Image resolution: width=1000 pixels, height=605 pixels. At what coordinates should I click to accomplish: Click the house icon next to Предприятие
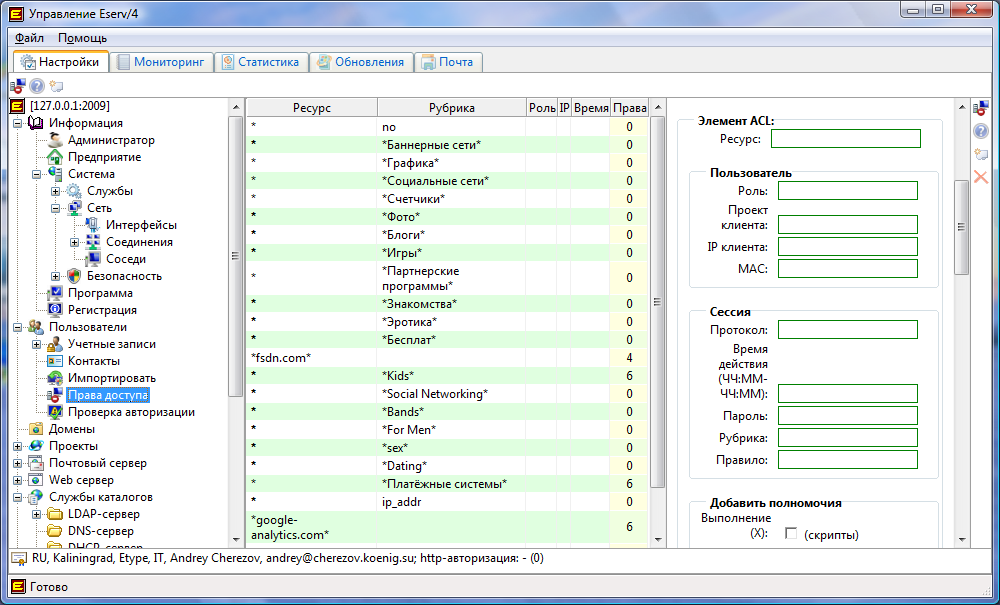click(55, 157)
